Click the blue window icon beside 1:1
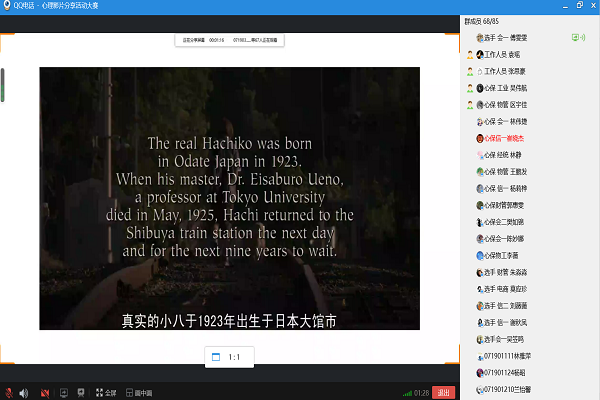The width and height of the screenshot is (600, 400). coord(216,357)
